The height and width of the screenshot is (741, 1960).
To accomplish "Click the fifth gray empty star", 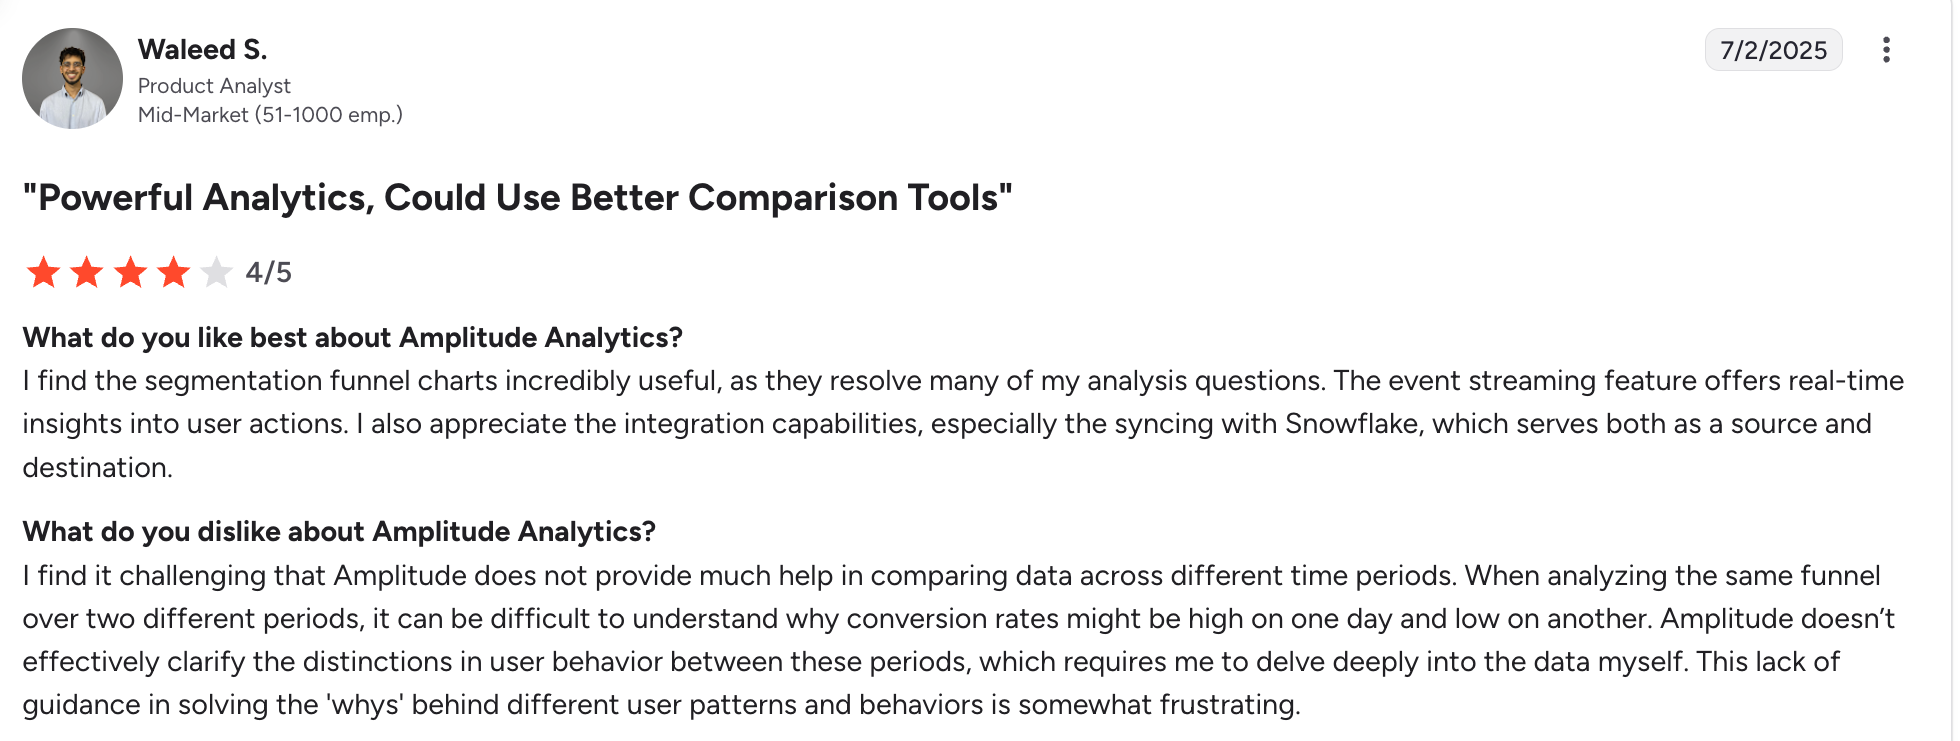I will click(x=216, y=272).
